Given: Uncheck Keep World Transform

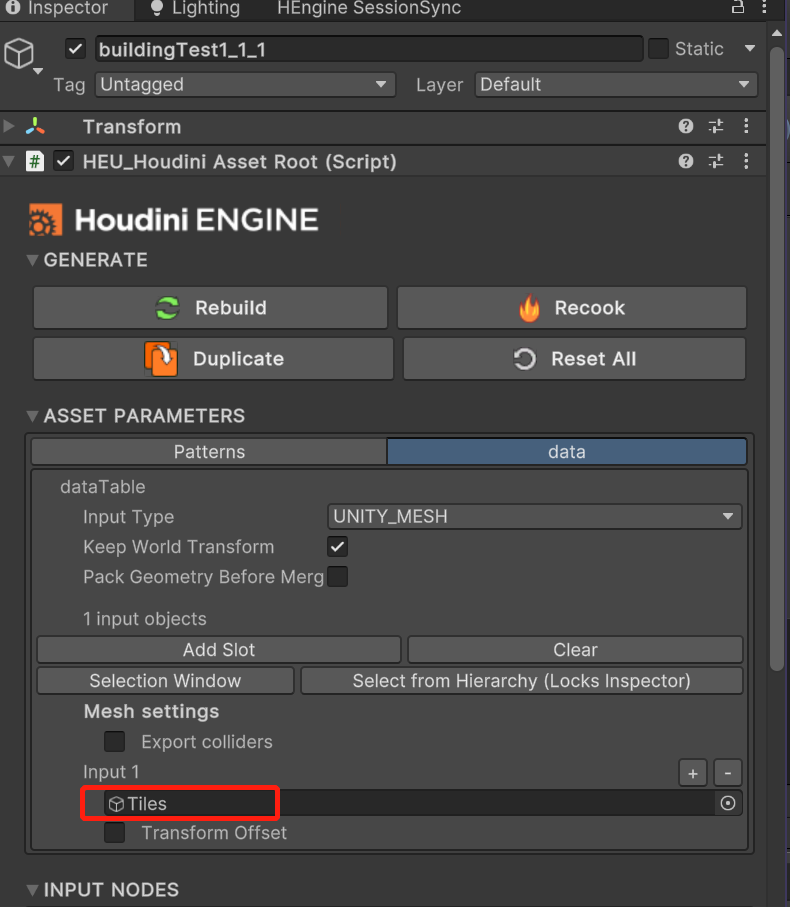Looking at the screenshot, I should pos(337,547).
